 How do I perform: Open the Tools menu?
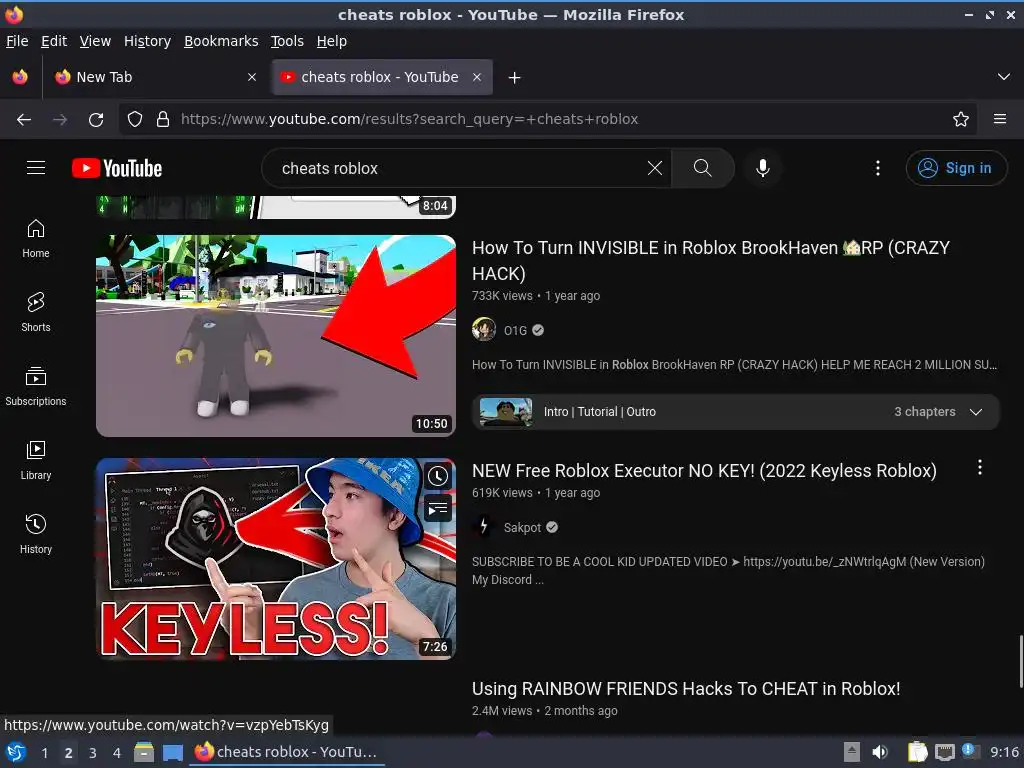[287, 41]
